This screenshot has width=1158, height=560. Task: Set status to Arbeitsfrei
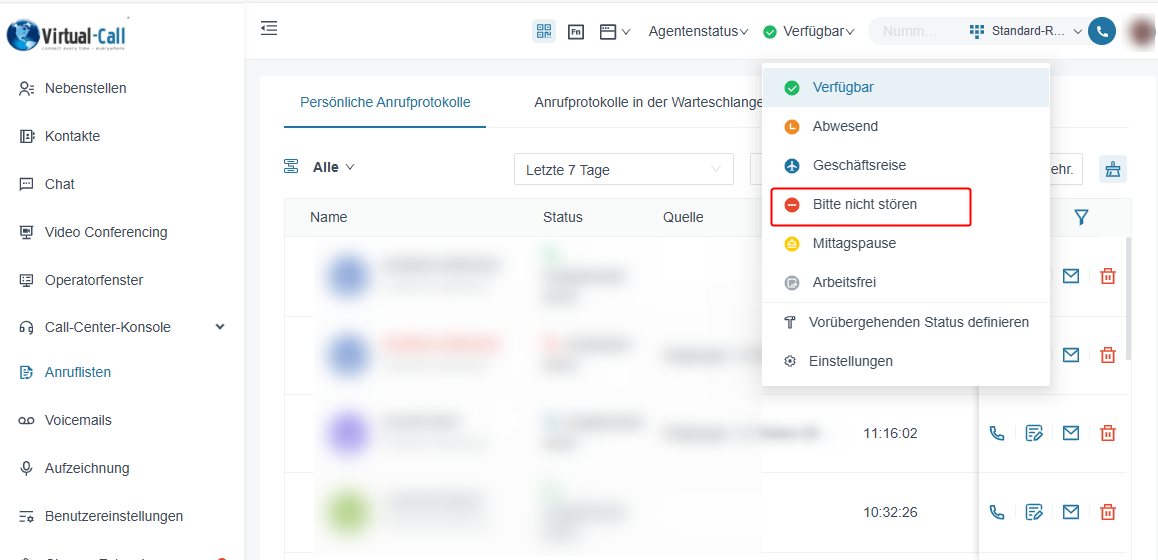[x=905, y=282]
